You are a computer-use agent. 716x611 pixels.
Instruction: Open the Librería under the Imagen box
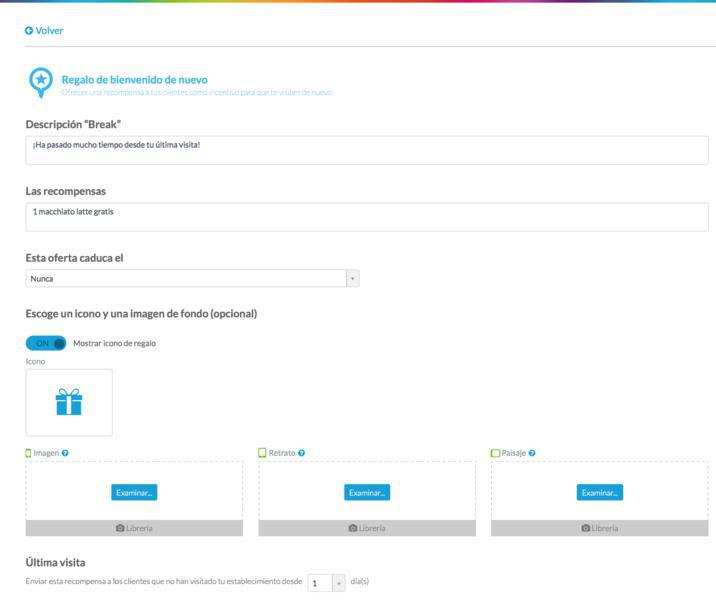(134, 528)
